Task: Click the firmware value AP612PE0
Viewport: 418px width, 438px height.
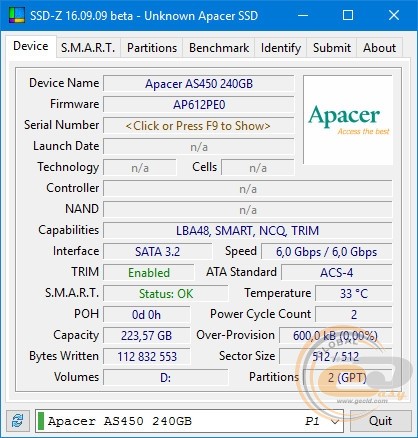Action: pyautogui.click(x=199, y=105)
